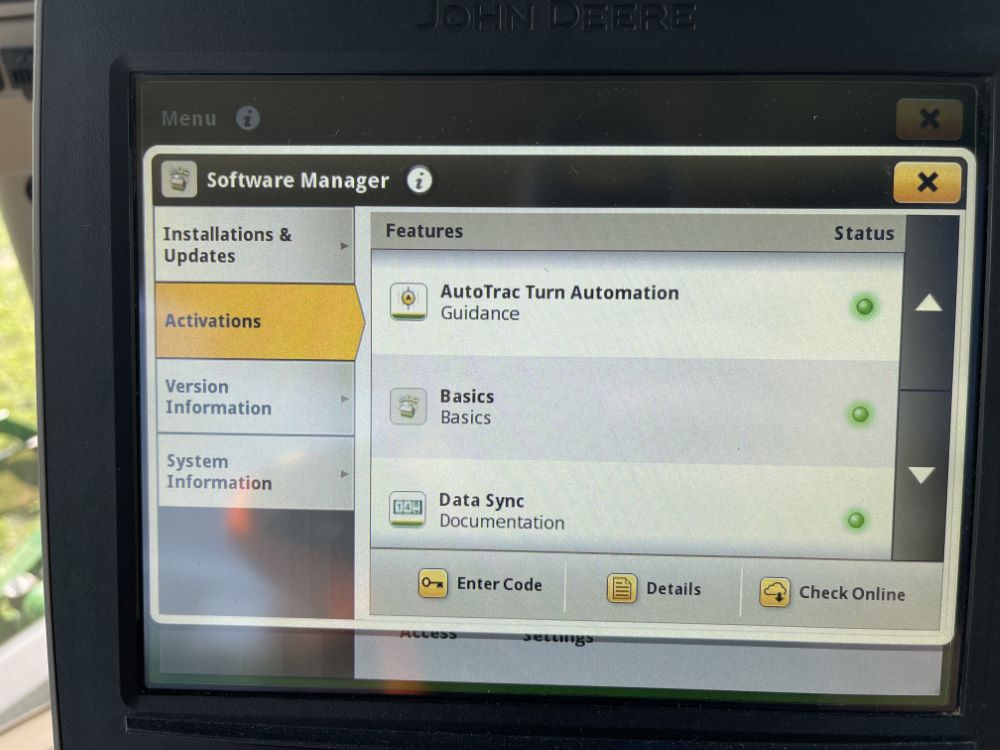Tap the Enter Code button label
1000x750 pixels.
499,584
